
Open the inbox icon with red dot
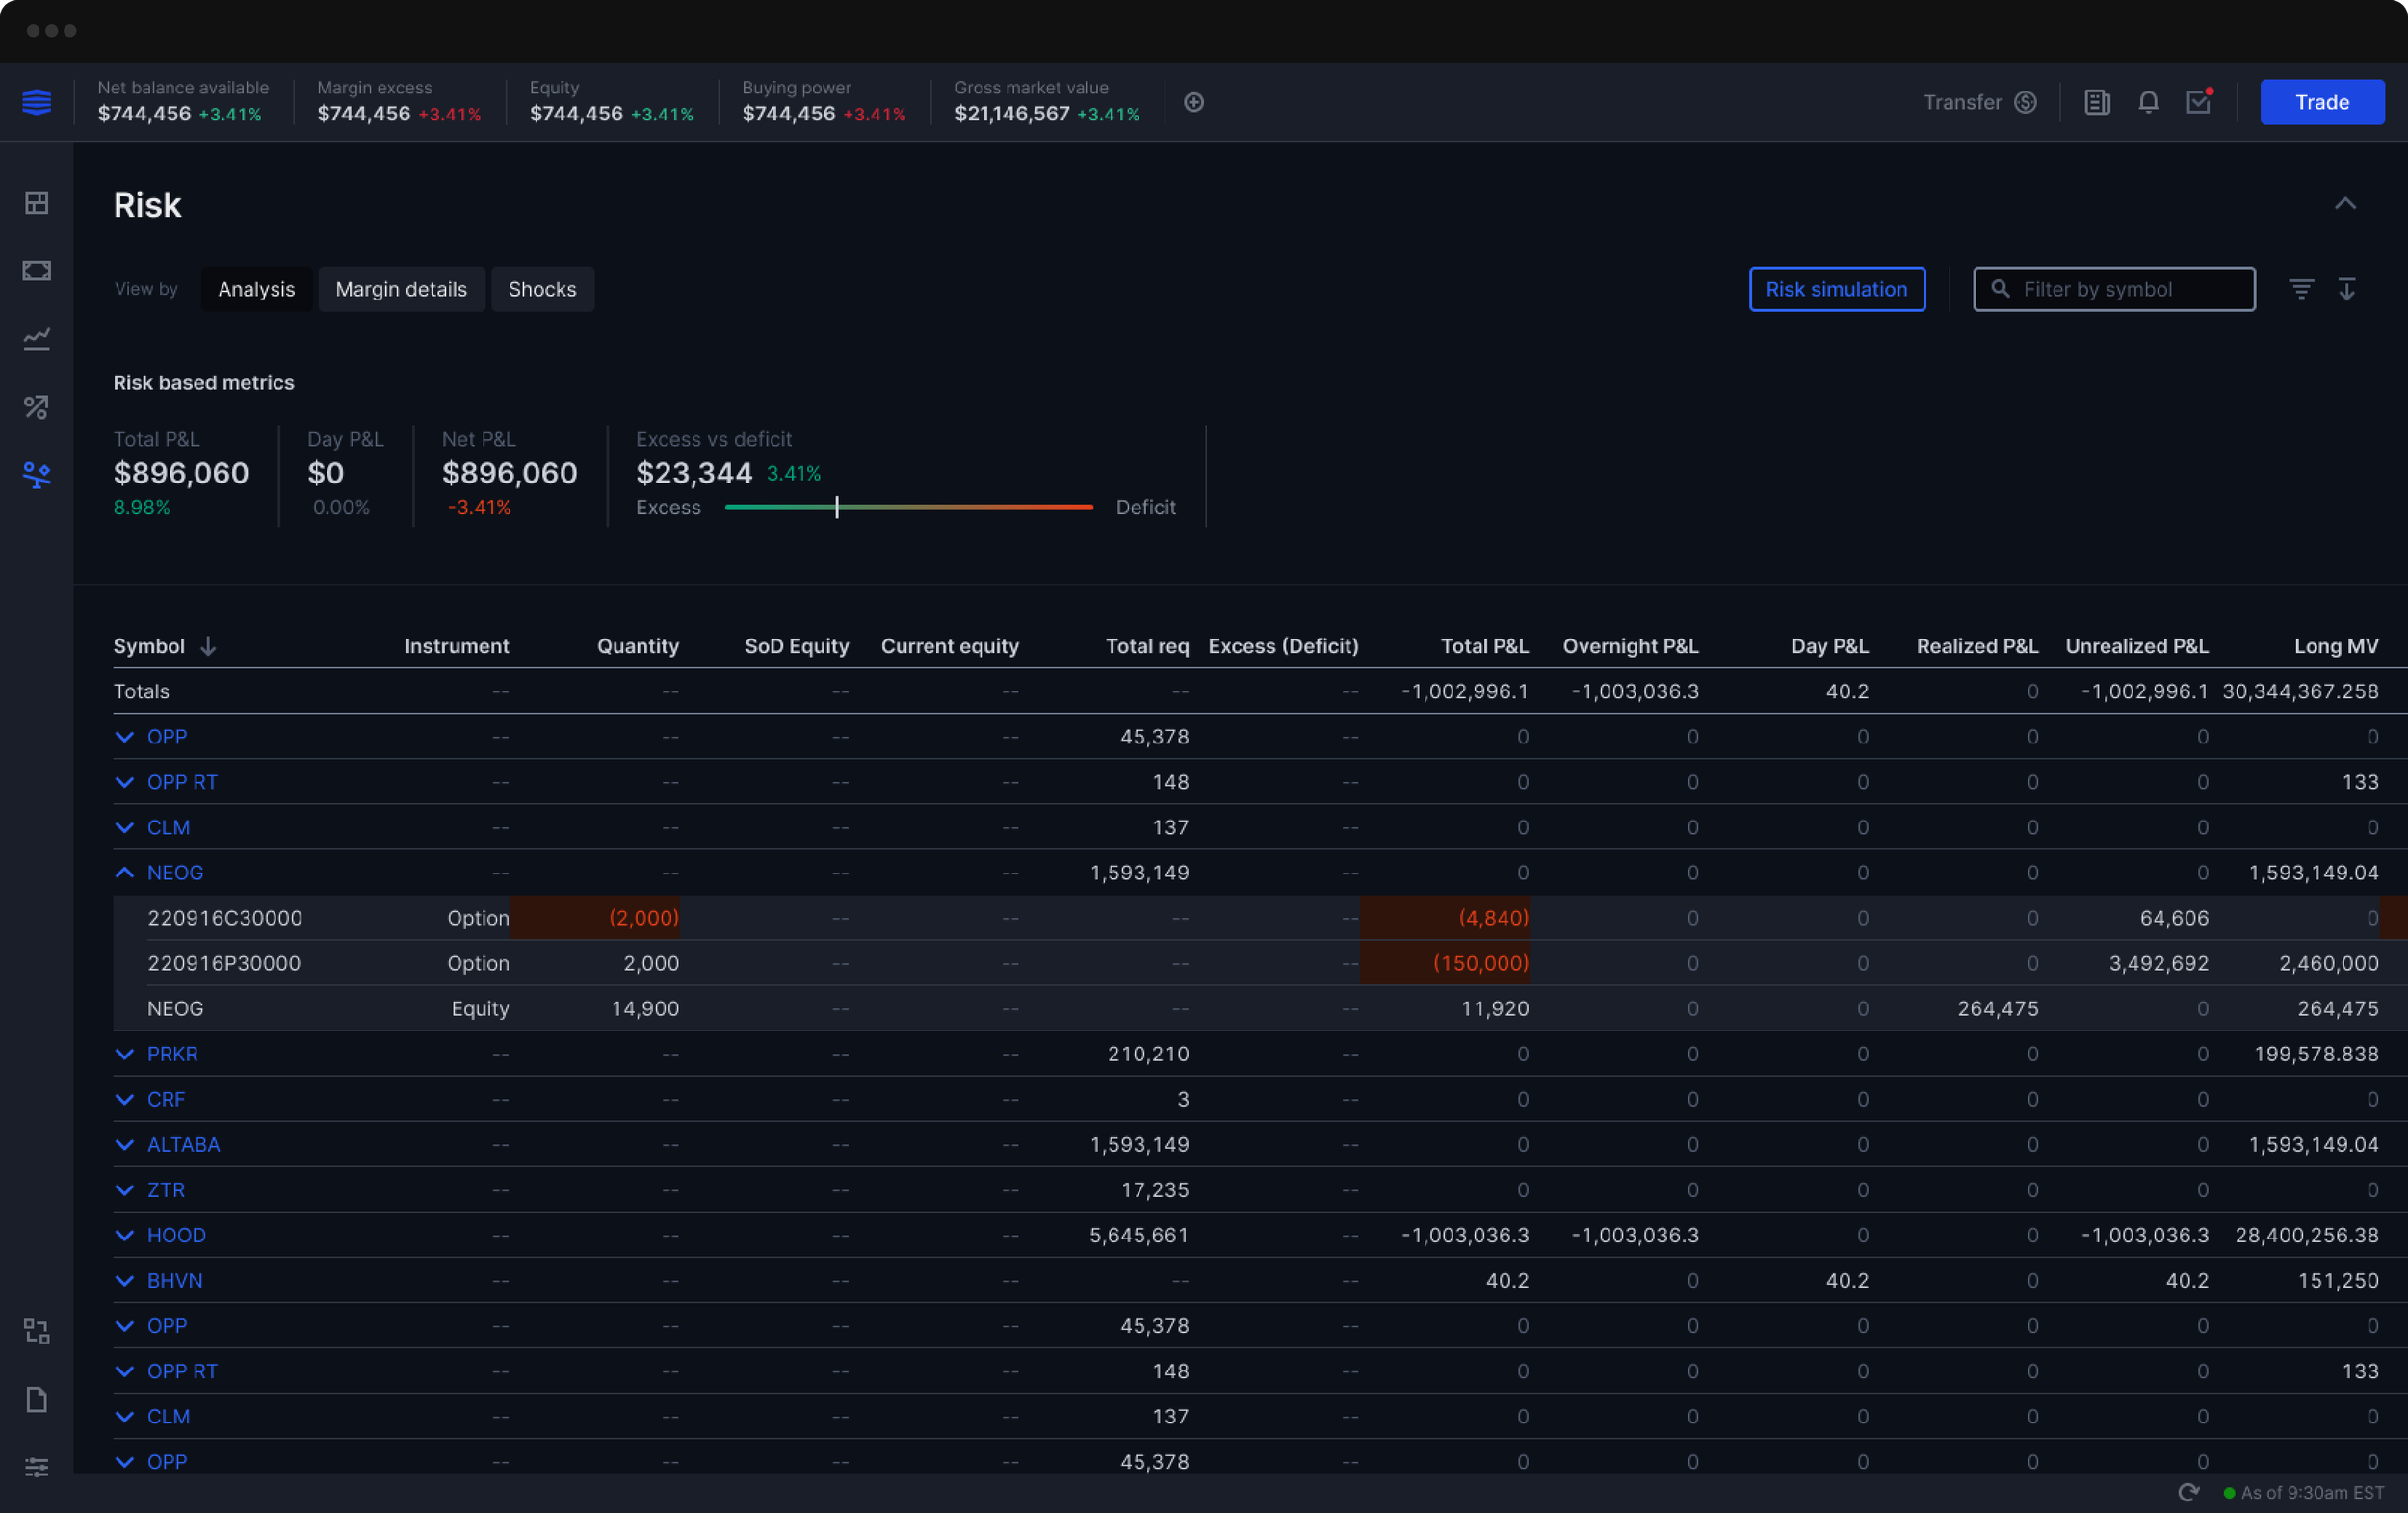click(2198, 102)
